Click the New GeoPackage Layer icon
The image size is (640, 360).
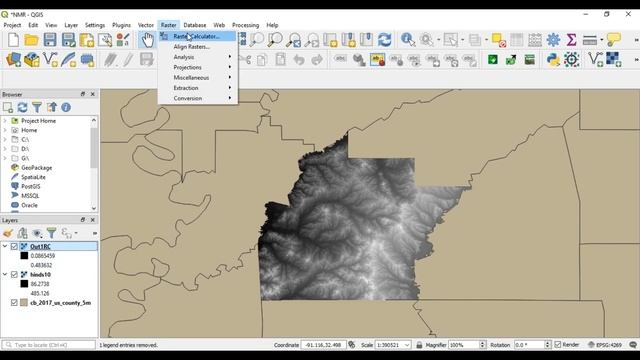[x=32, y=60]
